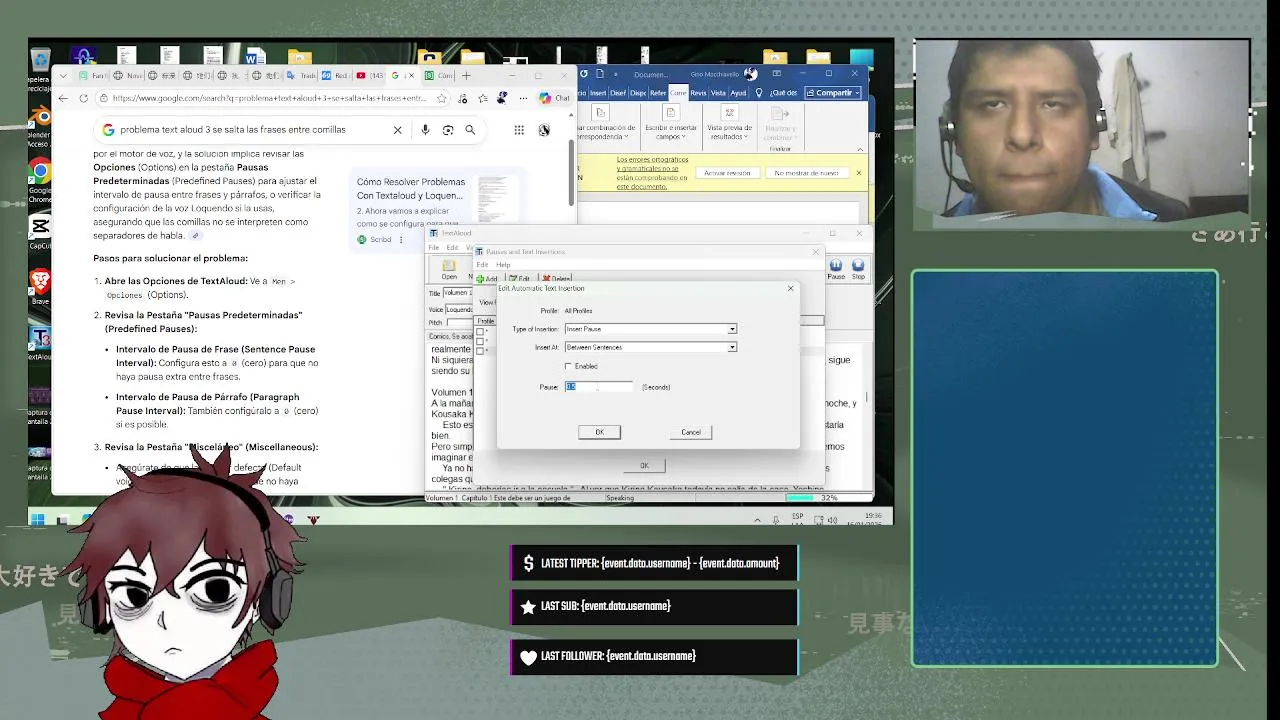Viewport: 1280px width, 720px height.
Task: Click Compartir button in Word
Action: click(x=834, y=93)
